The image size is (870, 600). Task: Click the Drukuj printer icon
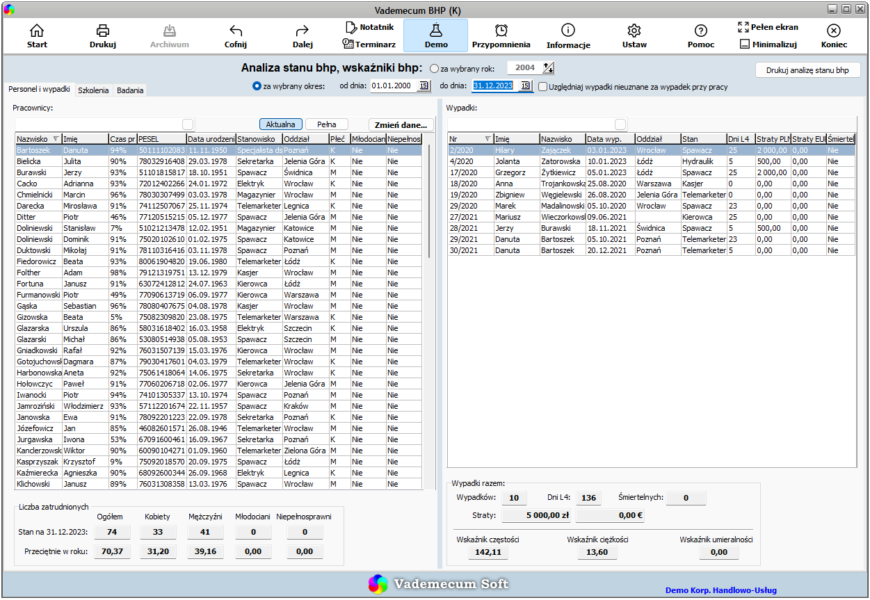(x=103, y=36)
